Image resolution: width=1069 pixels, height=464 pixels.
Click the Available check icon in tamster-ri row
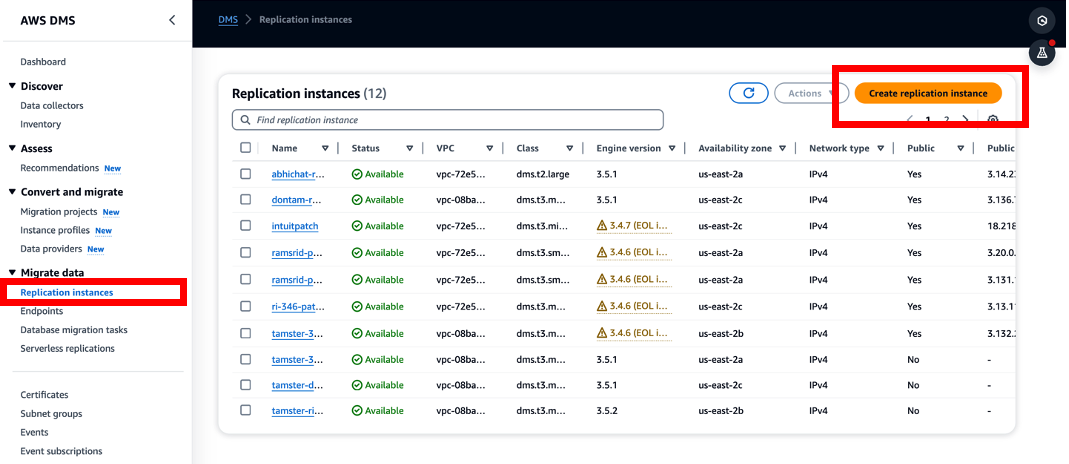(x=357, y=411)
